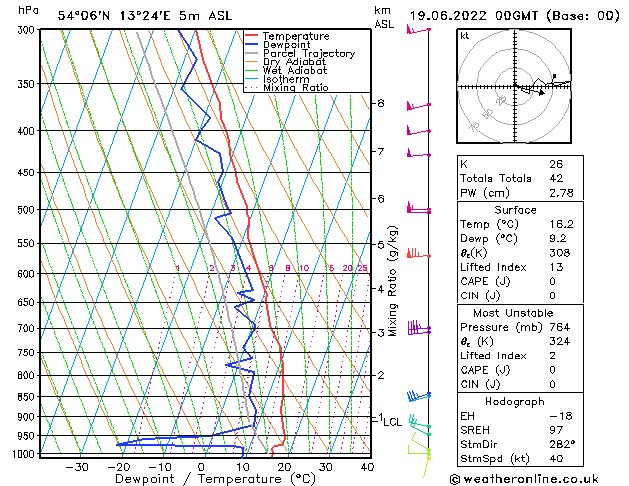Click the wind barb at 300 hPa
The image size is (629, 486).
pyautogui.click(x=418, y=30)
